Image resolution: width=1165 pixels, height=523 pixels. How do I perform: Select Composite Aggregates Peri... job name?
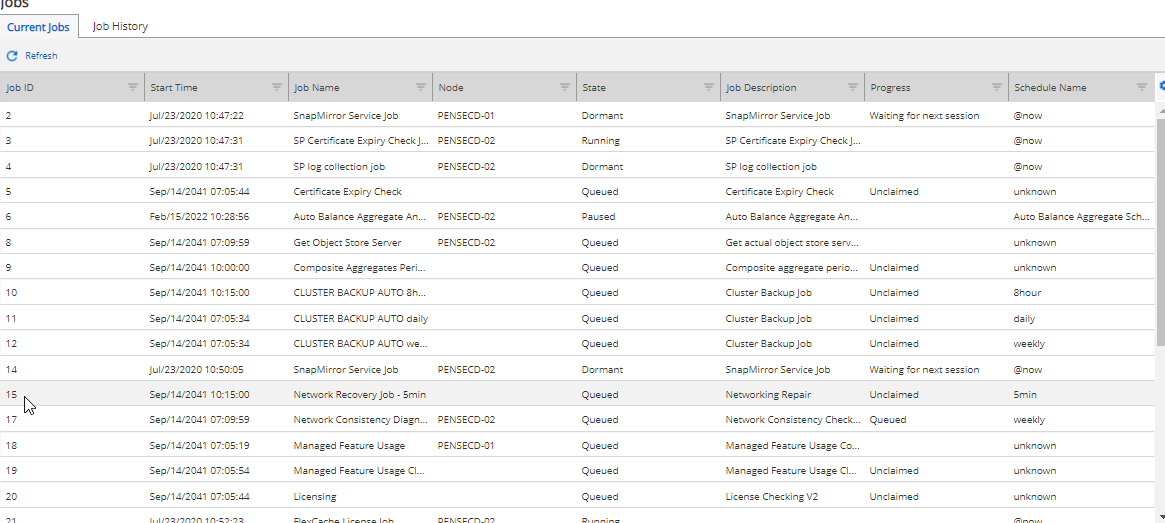pos(360,267)
